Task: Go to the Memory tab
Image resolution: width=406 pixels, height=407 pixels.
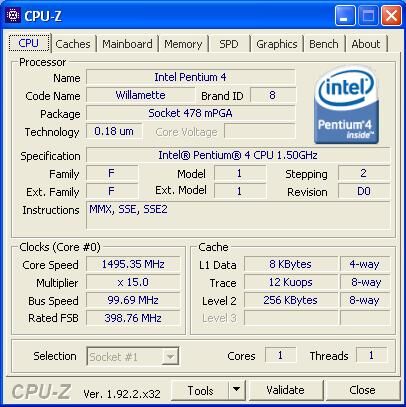Action: (183, 44)
